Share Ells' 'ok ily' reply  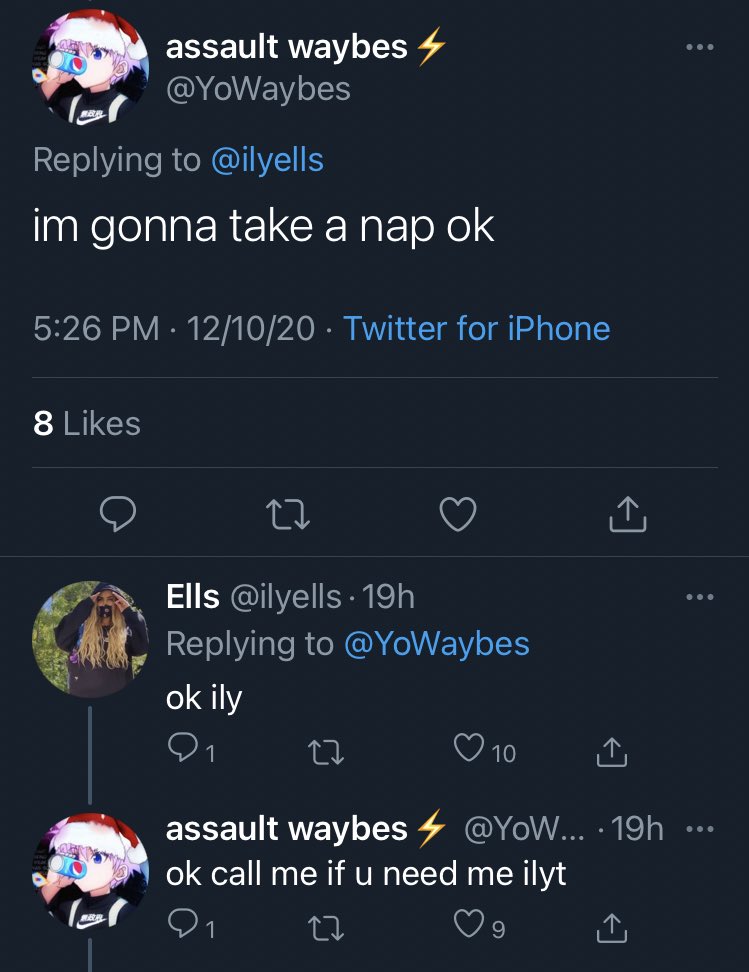point(612,752)
